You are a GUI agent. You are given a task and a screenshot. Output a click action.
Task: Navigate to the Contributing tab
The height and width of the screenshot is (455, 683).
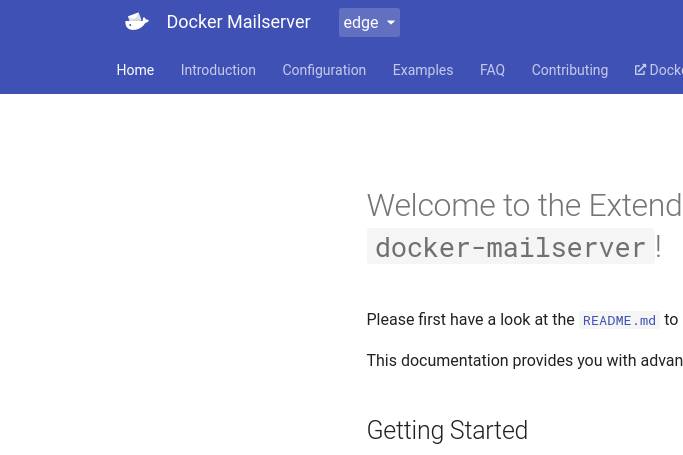(570, 70)
